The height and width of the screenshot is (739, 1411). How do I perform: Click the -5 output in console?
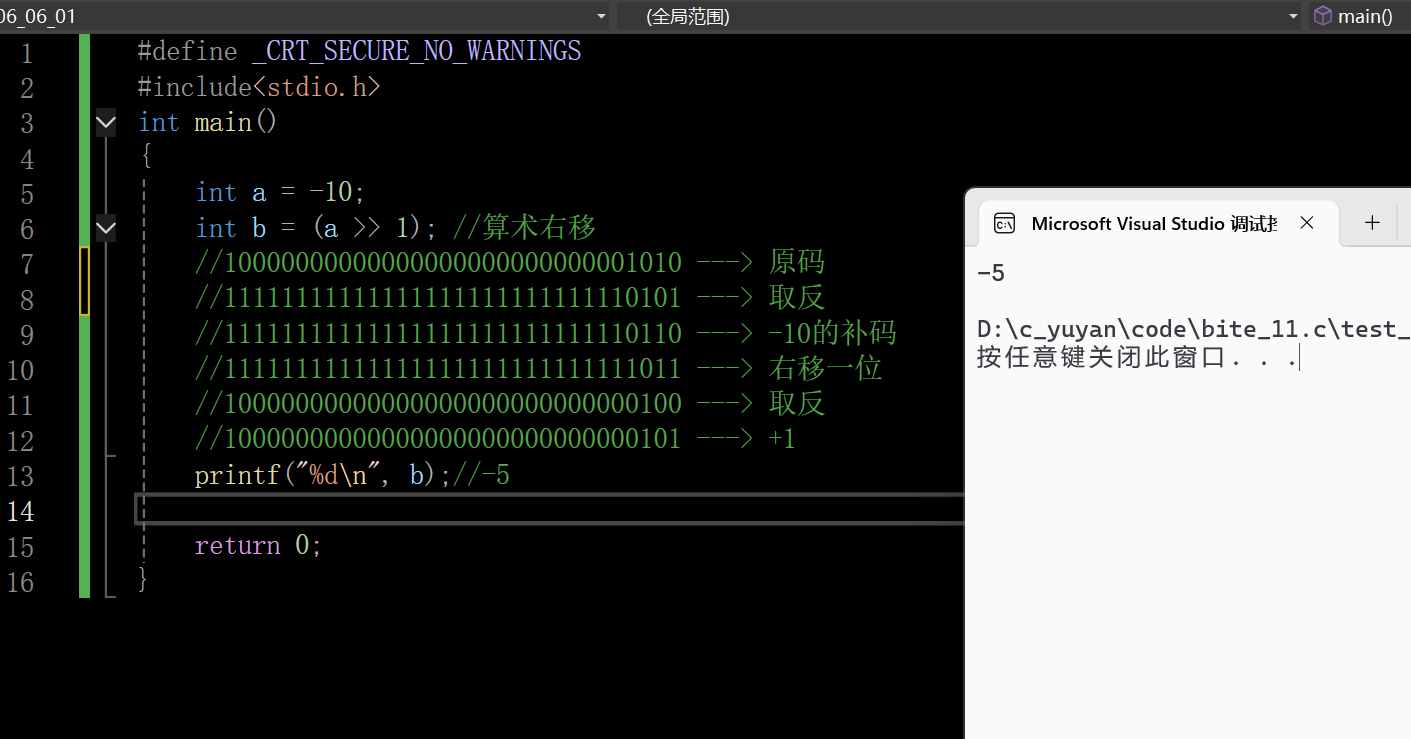coord(990,273)
